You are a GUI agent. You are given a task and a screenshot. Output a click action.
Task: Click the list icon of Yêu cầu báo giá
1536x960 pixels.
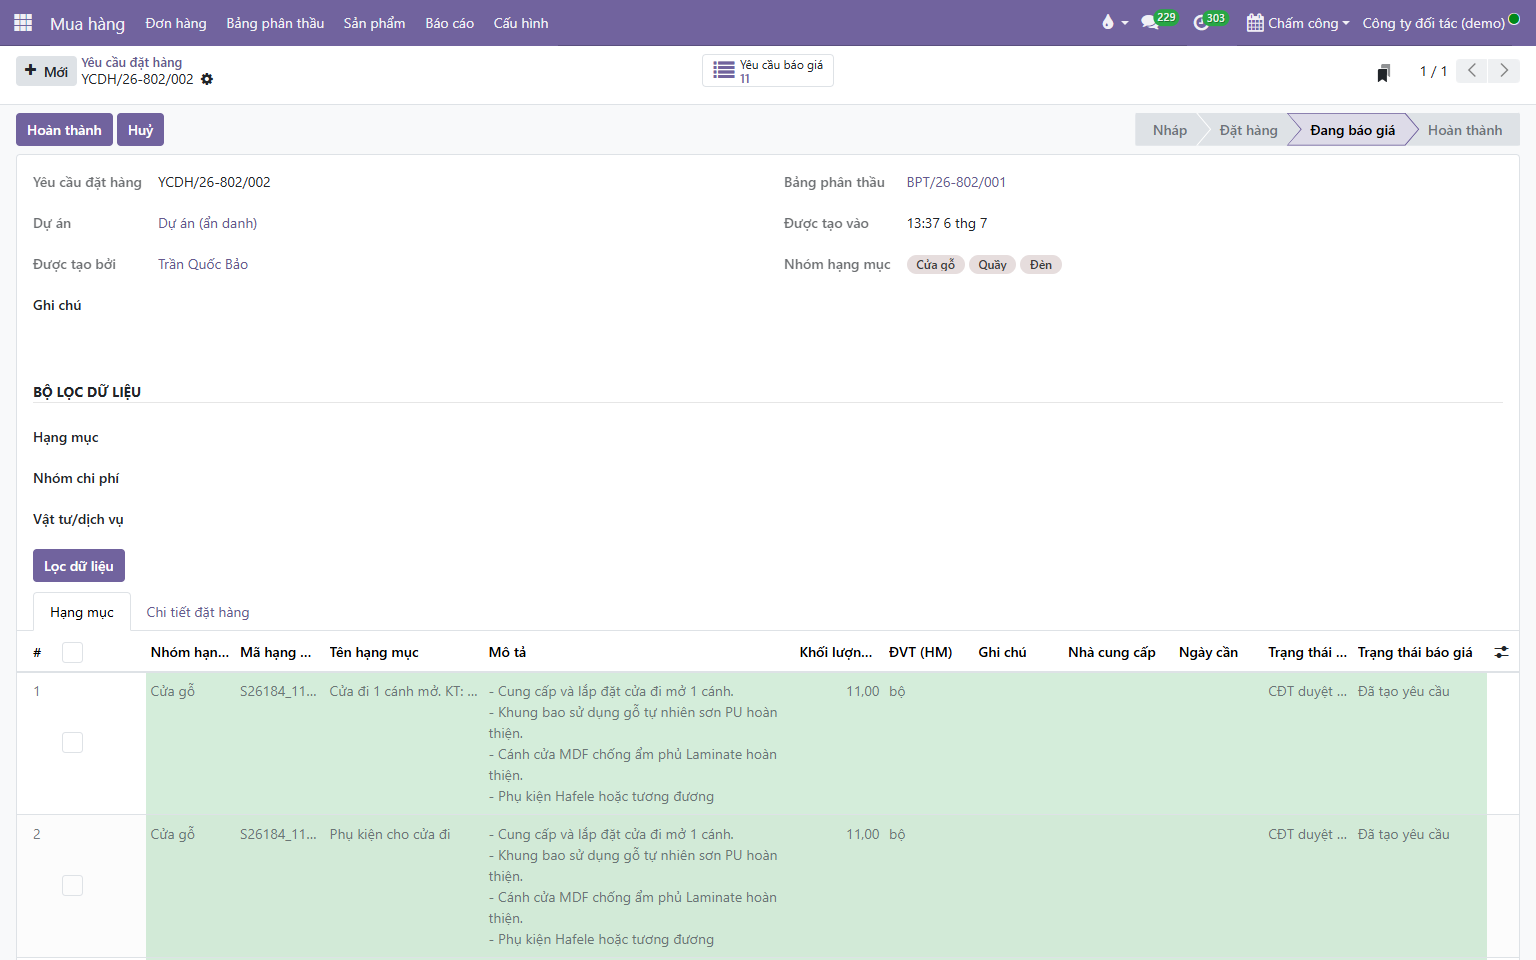724,70
